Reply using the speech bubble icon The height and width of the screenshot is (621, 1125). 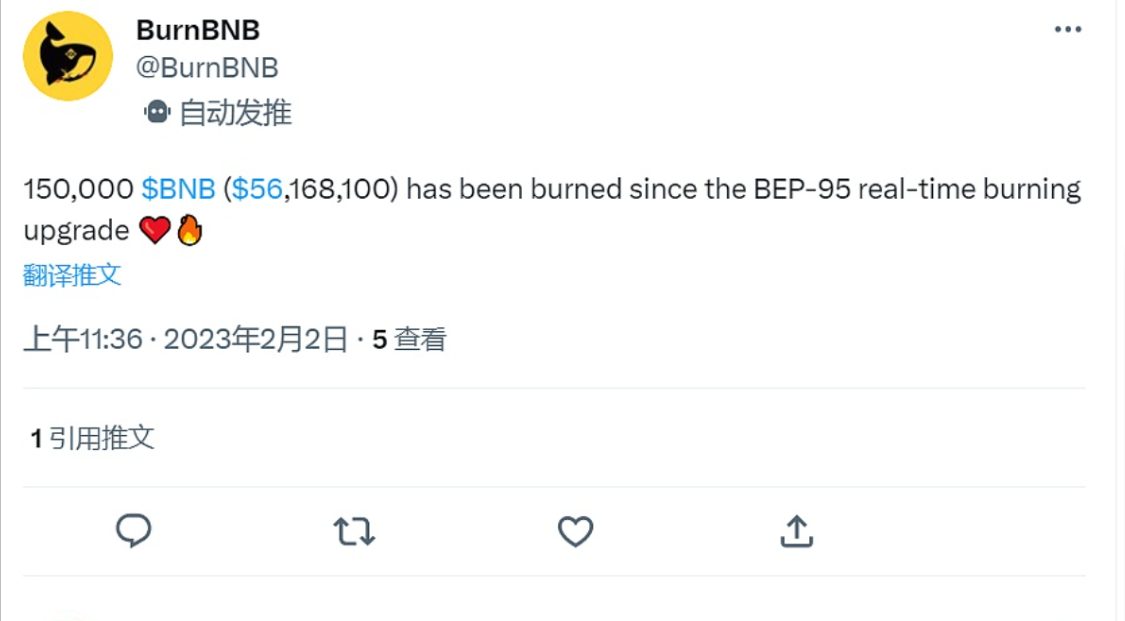click(x=133, y=531)
